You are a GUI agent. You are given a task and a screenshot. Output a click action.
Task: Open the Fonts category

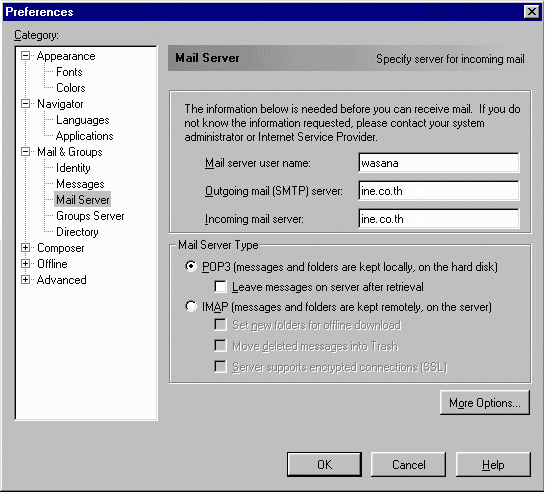(69, 72)
